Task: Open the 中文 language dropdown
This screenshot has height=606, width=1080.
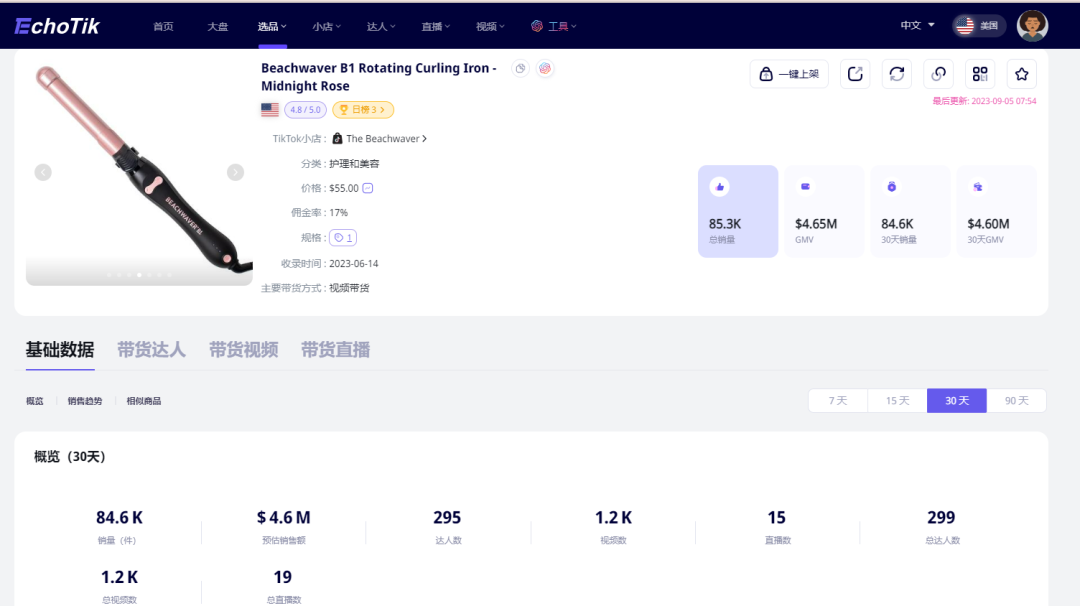Action: [x=917, y=25]
